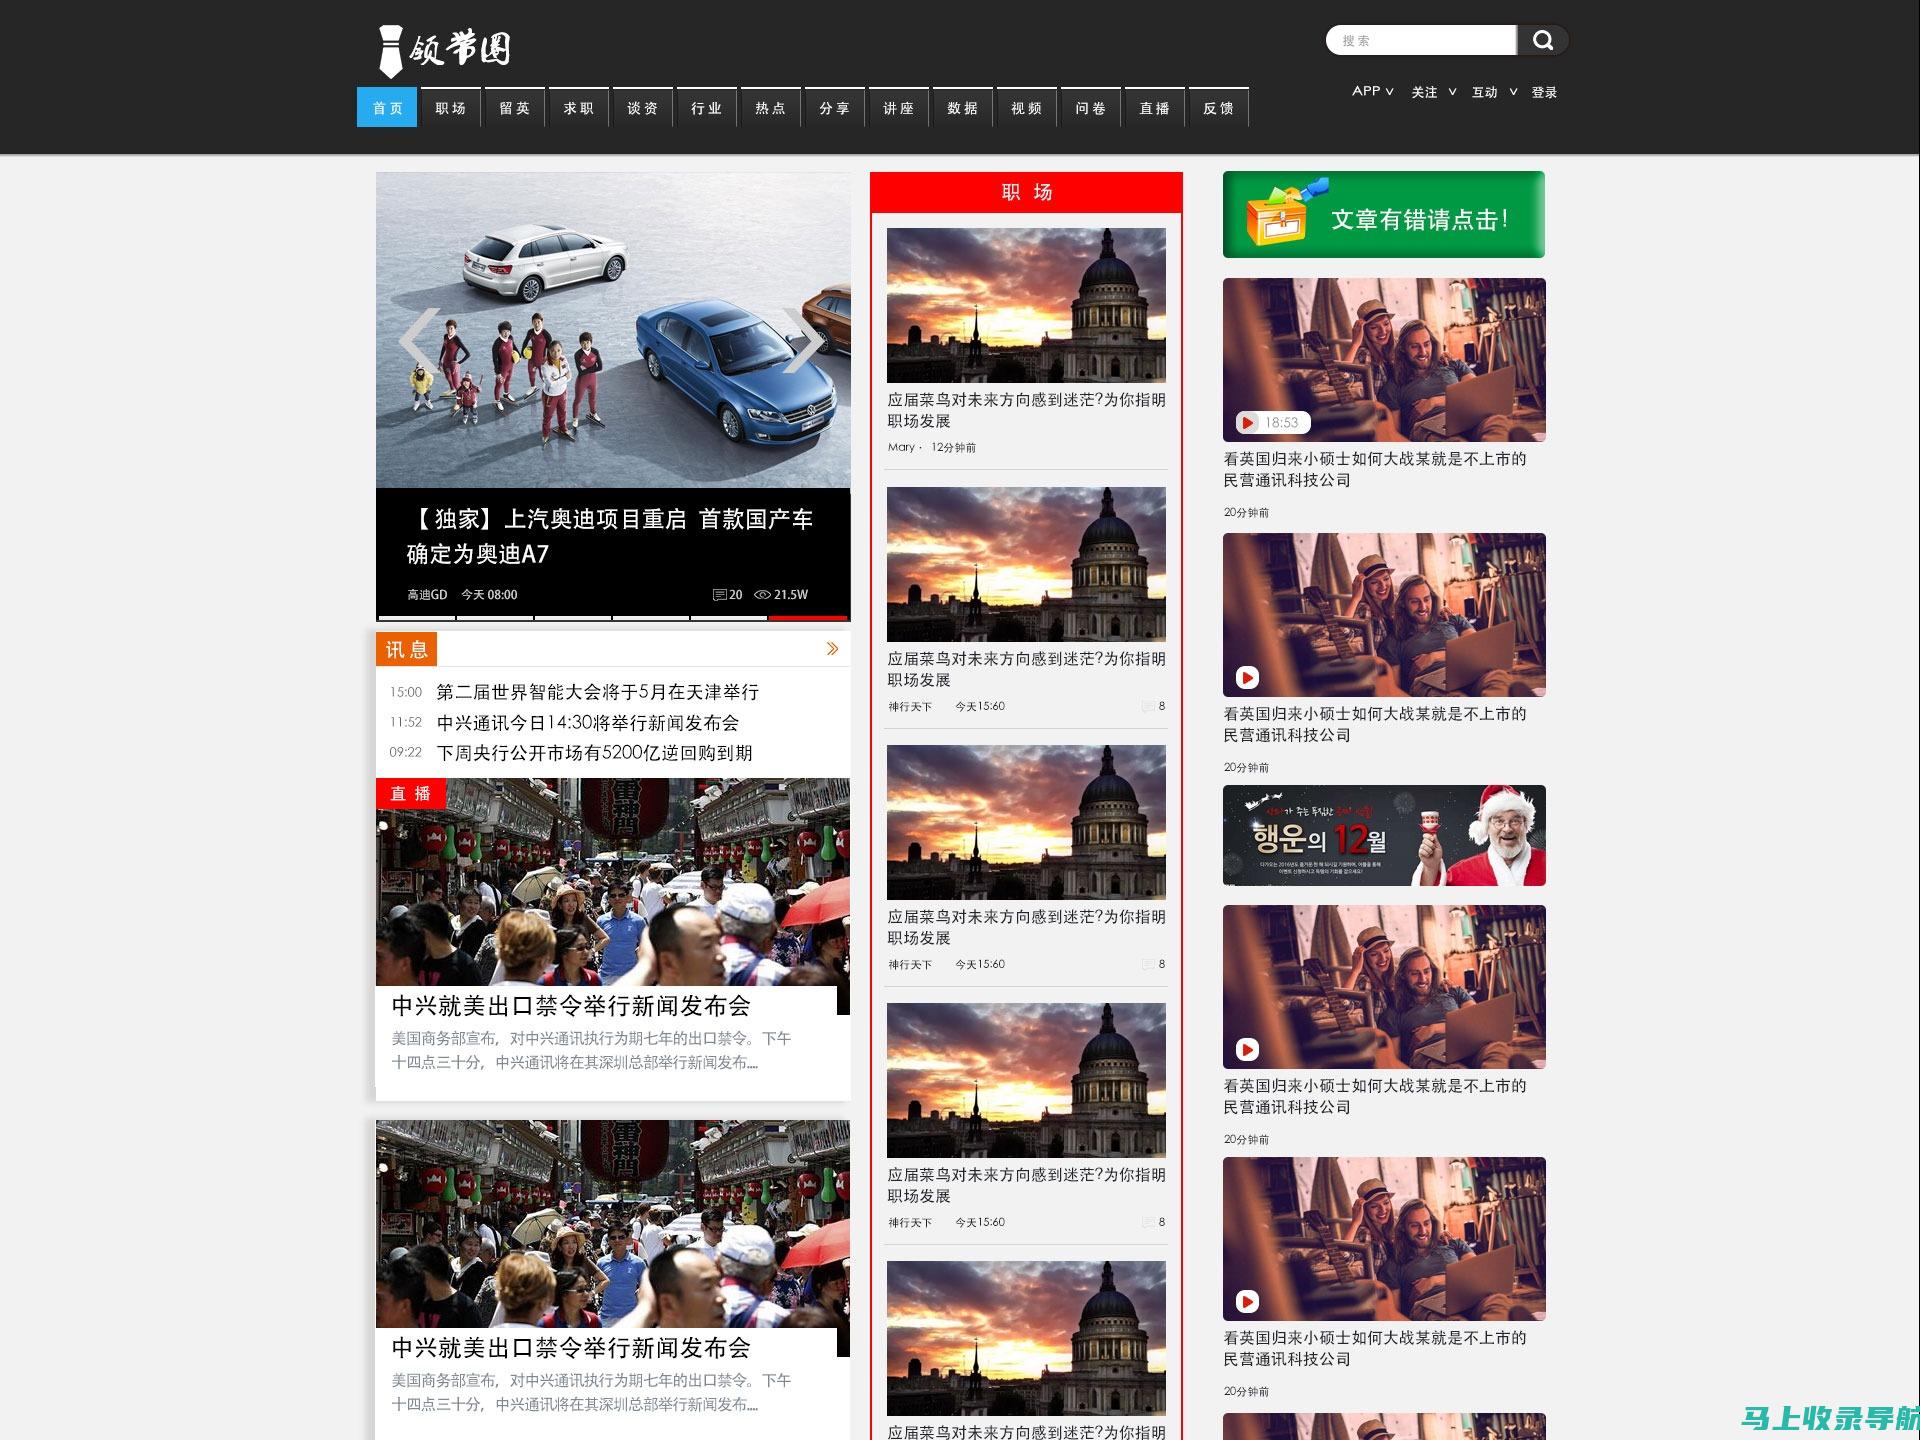This screenshot has height=1440, width=1920.
Task: Open the 反馈 nav item
Action: pos(1219,108)
